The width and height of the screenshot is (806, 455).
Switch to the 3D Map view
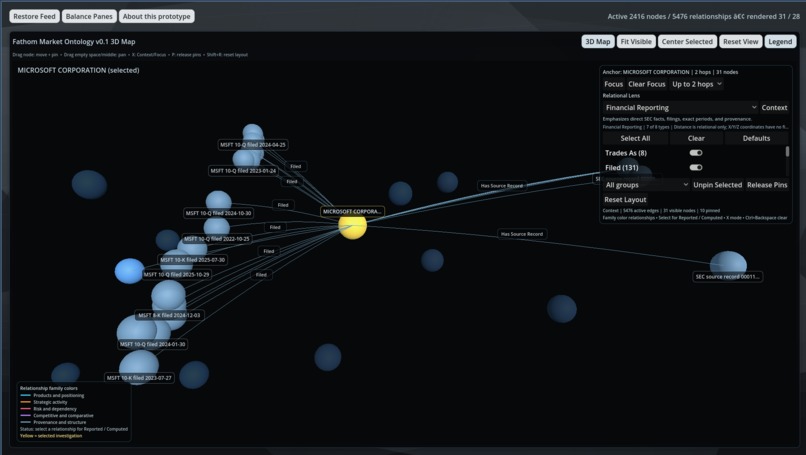598,42
